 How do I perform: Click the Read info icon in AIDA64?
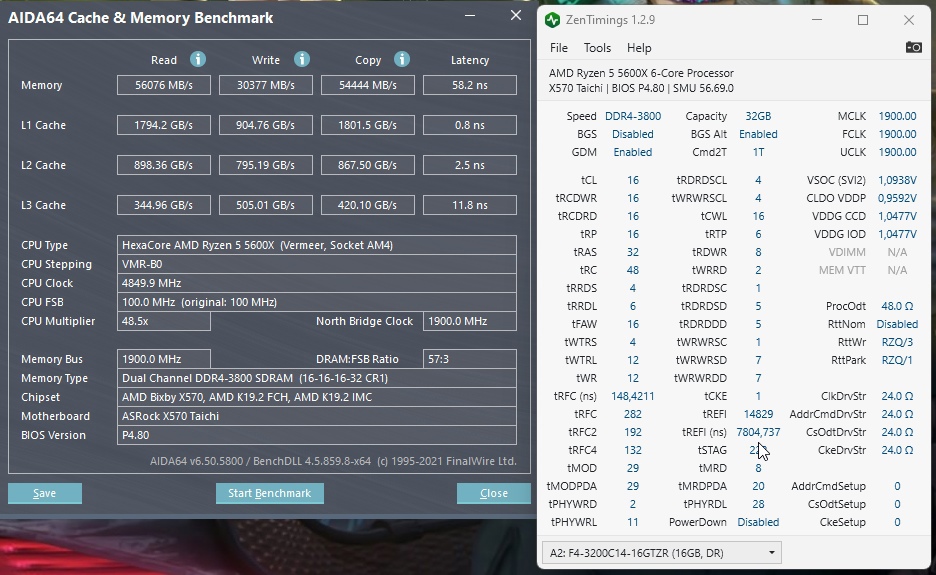pos(198,59)
